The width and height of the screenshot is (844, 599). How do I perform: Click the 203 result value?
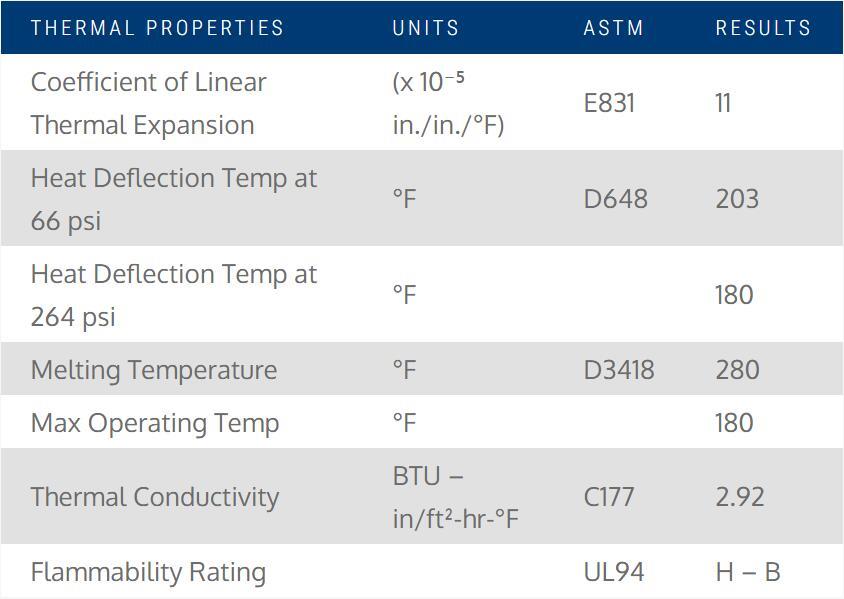click(737, 199)
